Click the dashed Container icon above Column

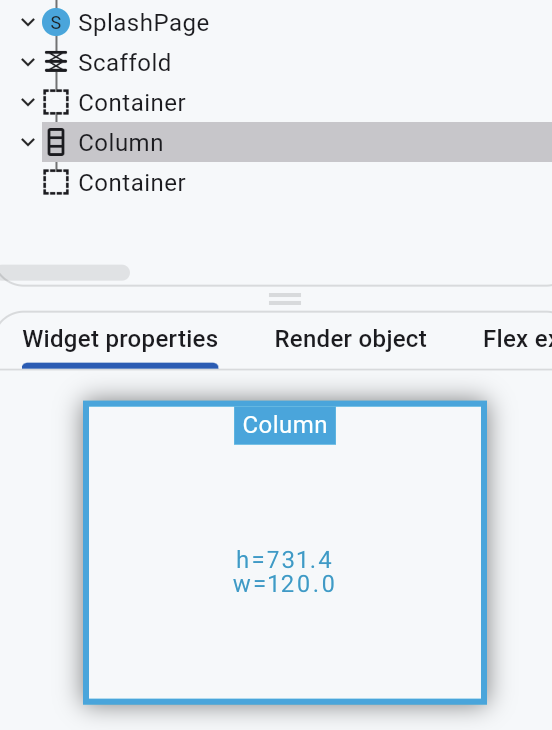pos(56,102)
